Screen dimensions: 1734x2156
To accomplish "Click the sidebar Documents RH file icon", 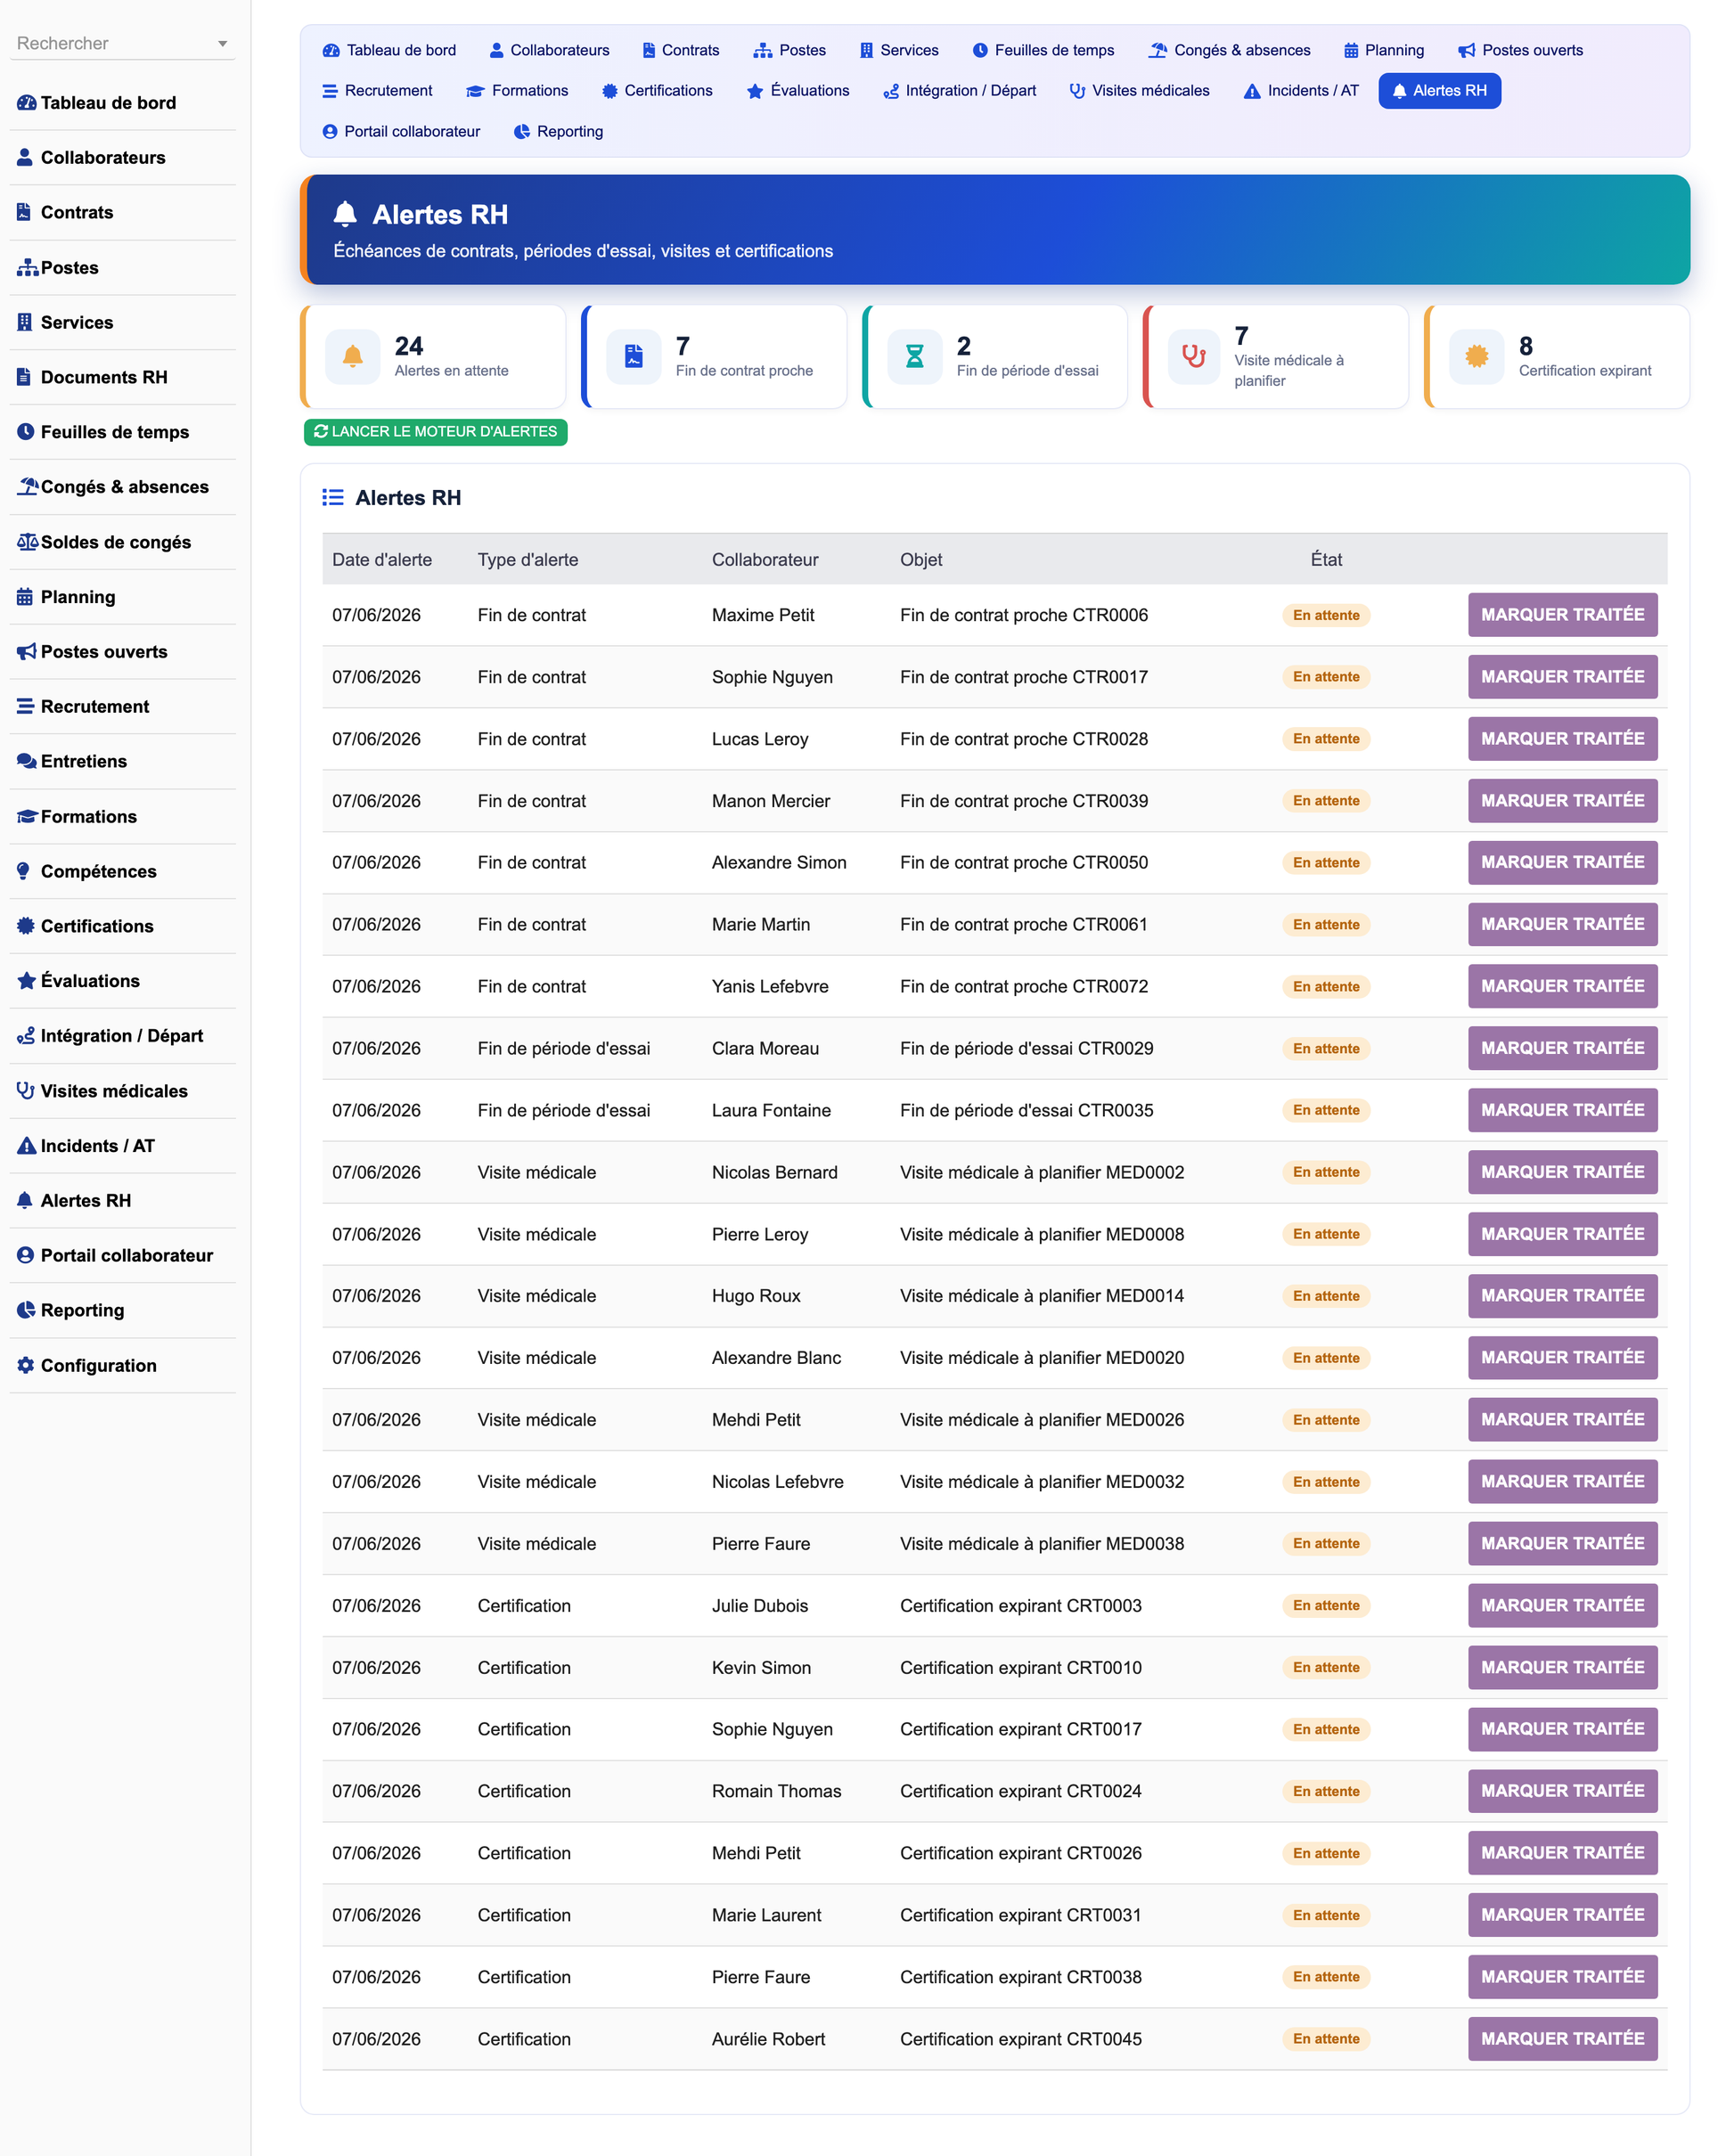I will pyautogui.click(x=24, y=377).
